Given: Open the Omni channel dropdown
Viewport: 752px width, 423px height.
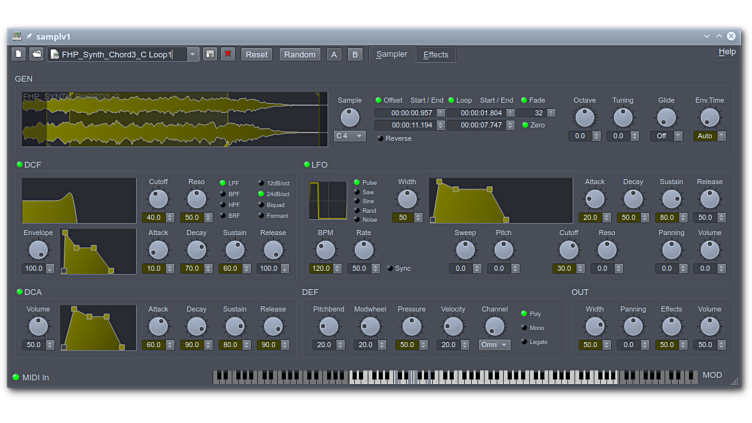Looking at the screenshot, I should click(494, 345).
